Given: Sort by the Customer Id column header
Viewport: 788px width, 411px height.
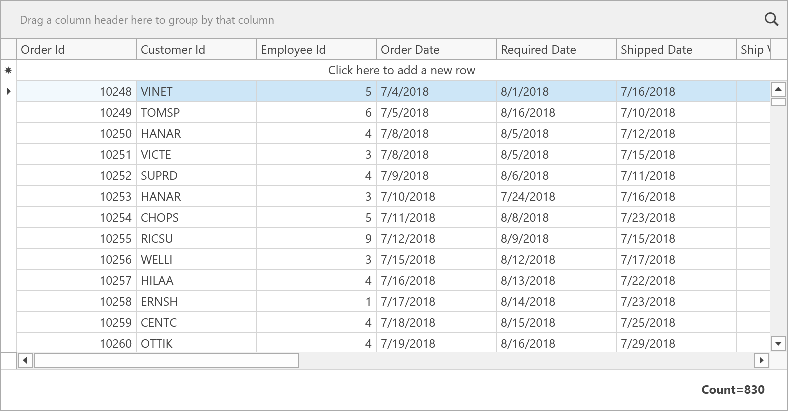Looking at the screenshot, I should point(196,50).
